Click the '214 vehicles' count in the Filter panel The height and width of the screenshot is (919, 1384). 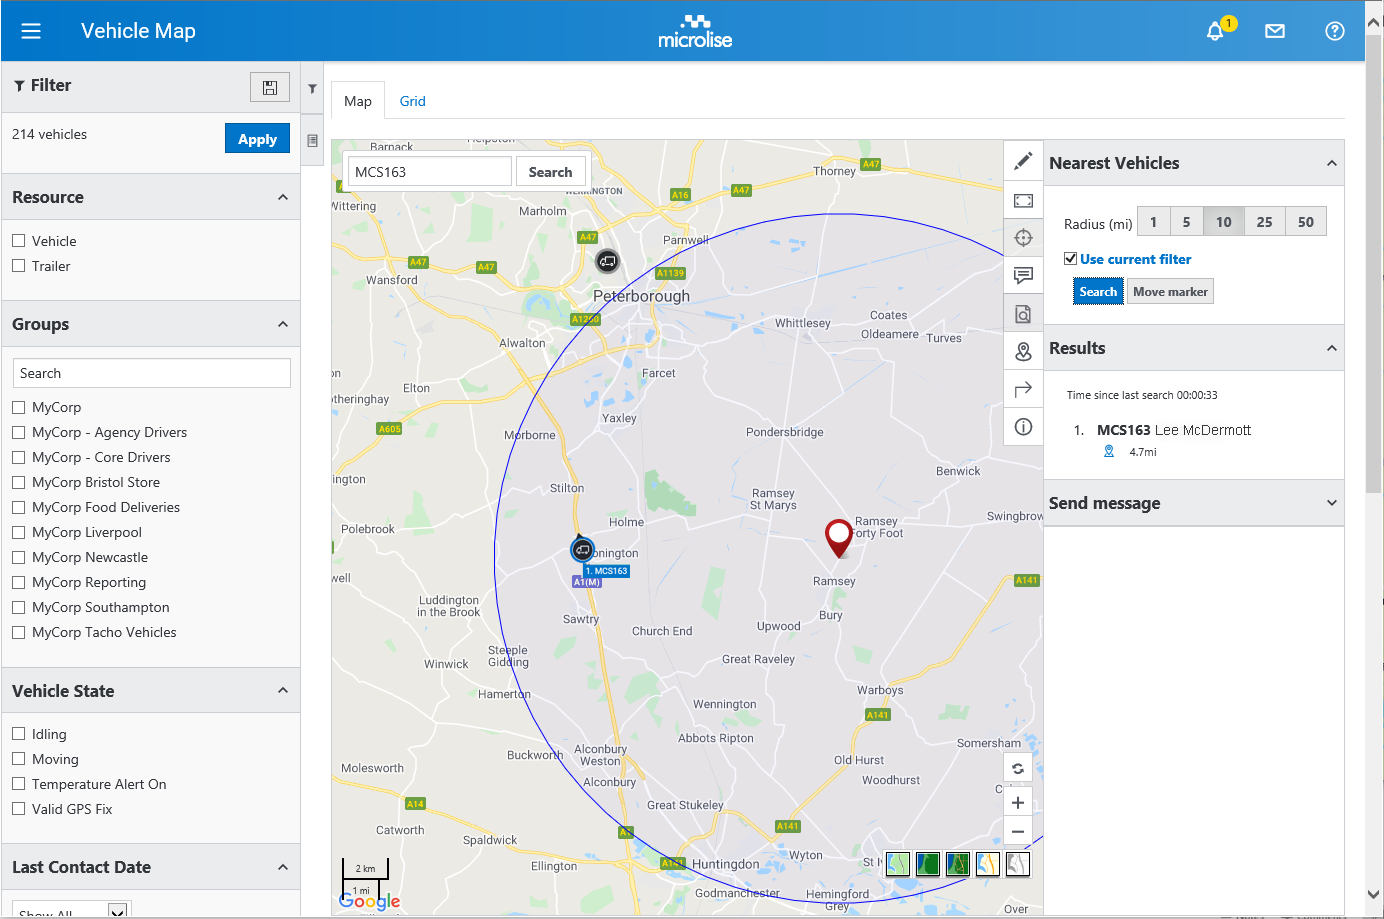(49, 134)
